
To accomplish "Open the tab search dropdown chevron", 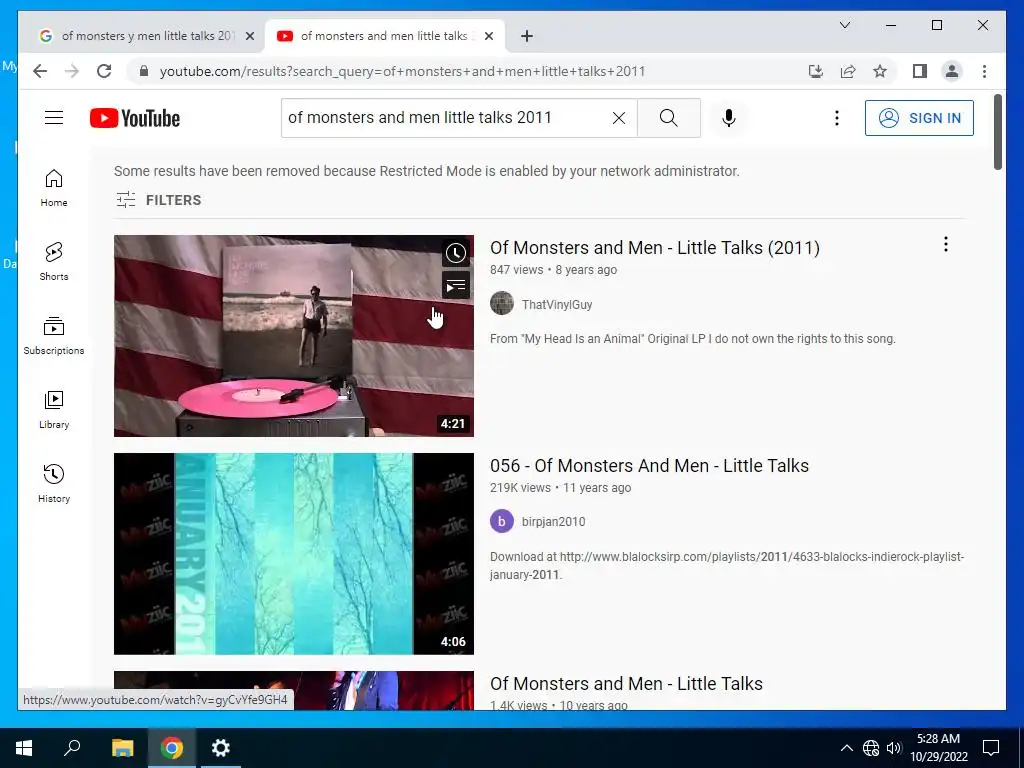I will tap(844, 25).
